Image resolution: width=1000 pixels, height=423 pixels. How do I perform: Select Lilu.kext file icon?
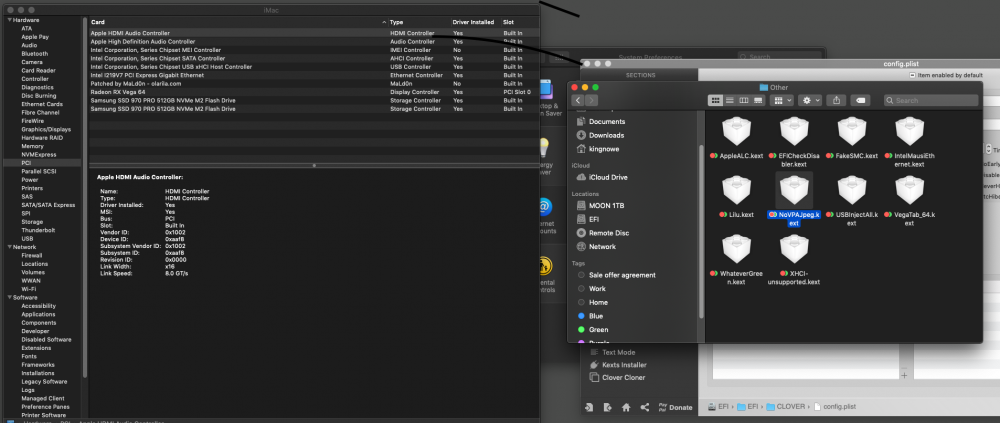[737, 190]
